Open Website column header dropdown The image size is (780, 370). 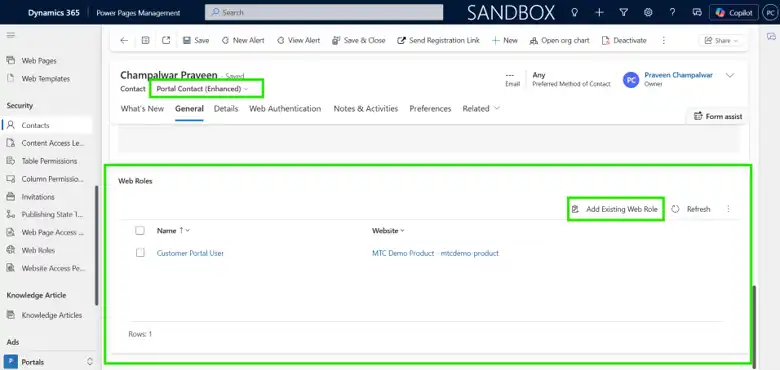pyautogui.click(x=388, y=231)
